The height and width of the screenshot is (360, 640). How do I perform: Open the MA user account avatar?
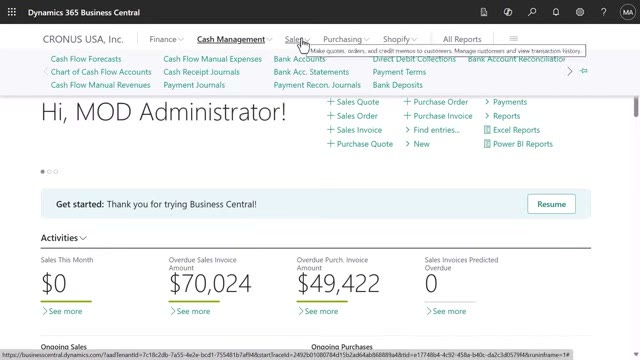628,12
